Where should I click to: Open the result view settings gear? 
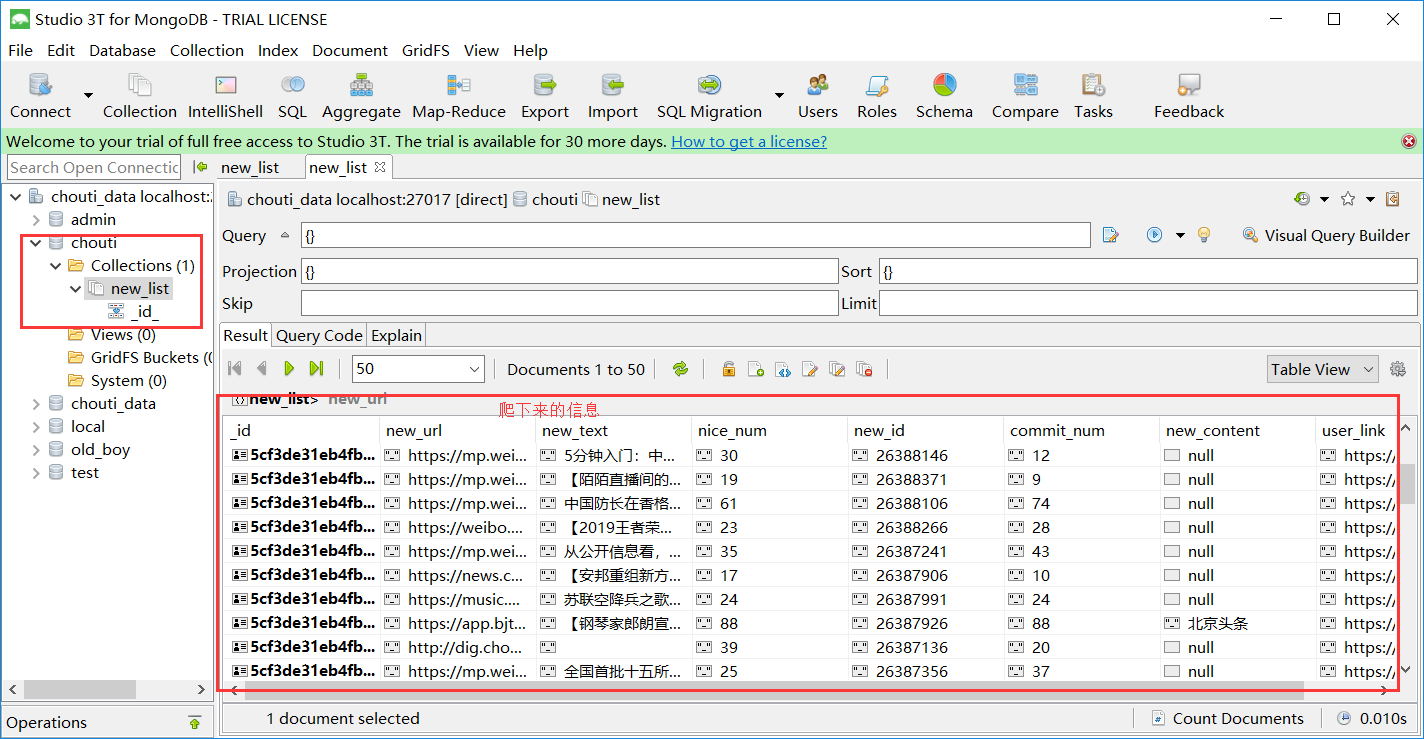[x=1398, y=369]
